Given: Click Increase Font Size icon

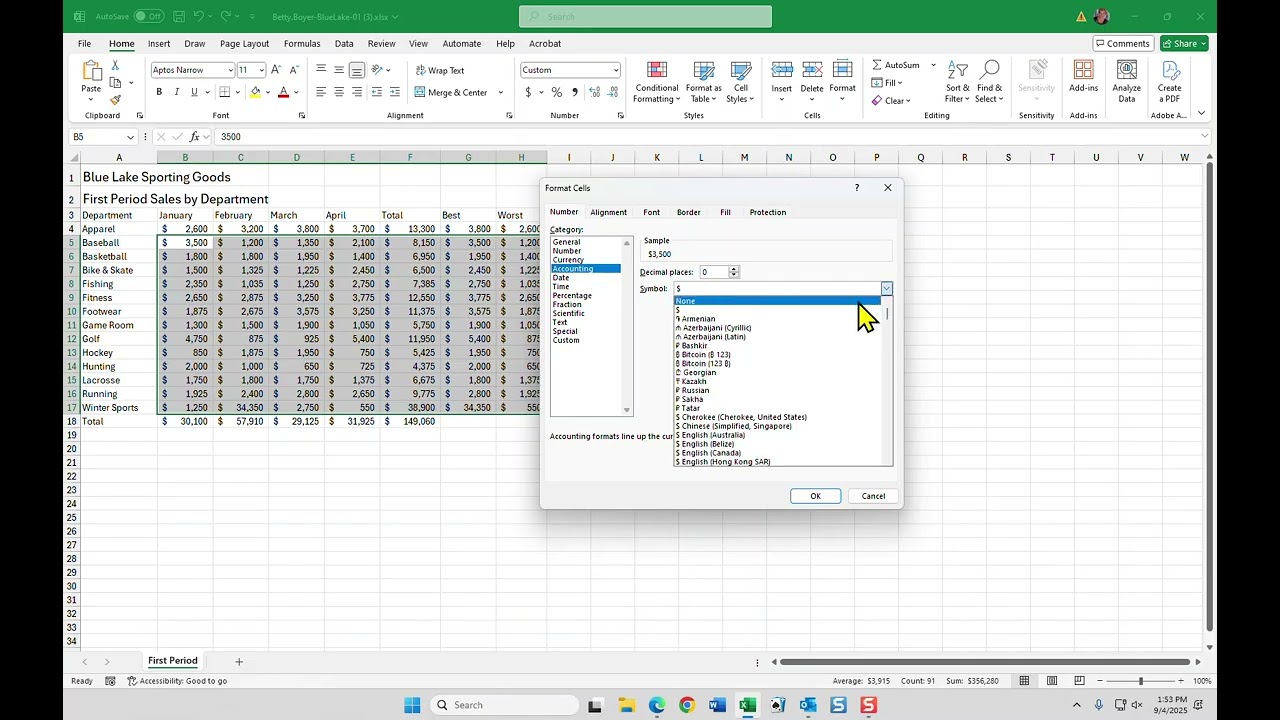Looking at the screenshot, I should coord(276,70).
